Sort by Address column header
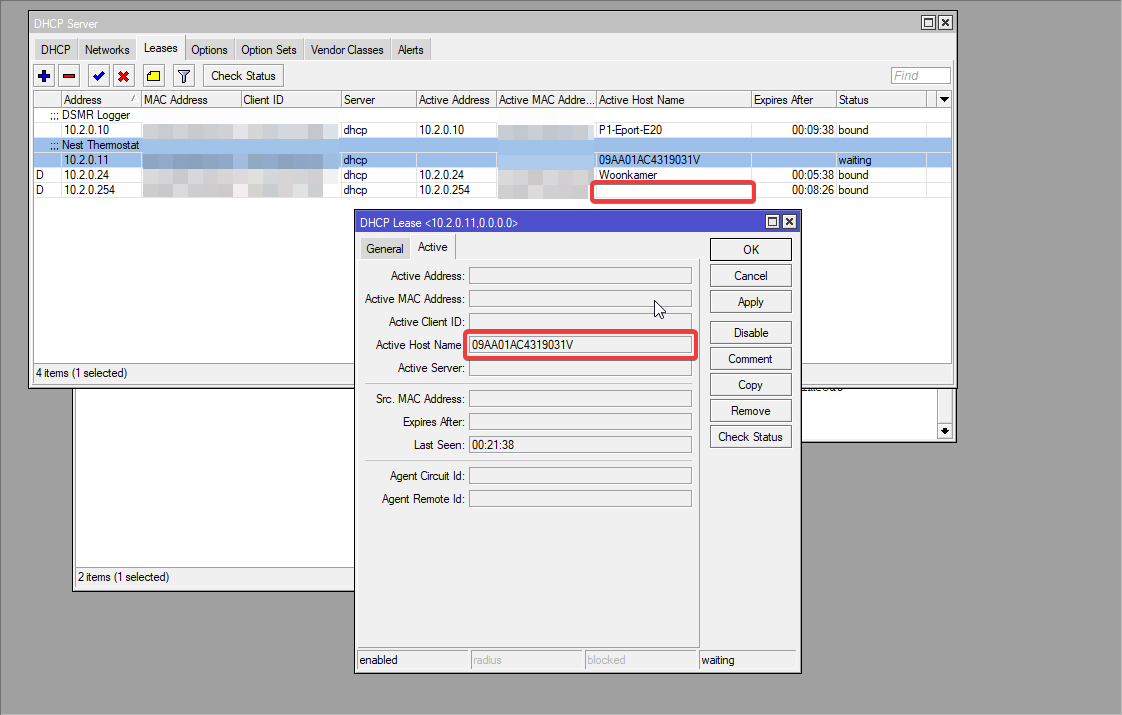Screen dimensions: 1122x715 click(x=100, y=99)
